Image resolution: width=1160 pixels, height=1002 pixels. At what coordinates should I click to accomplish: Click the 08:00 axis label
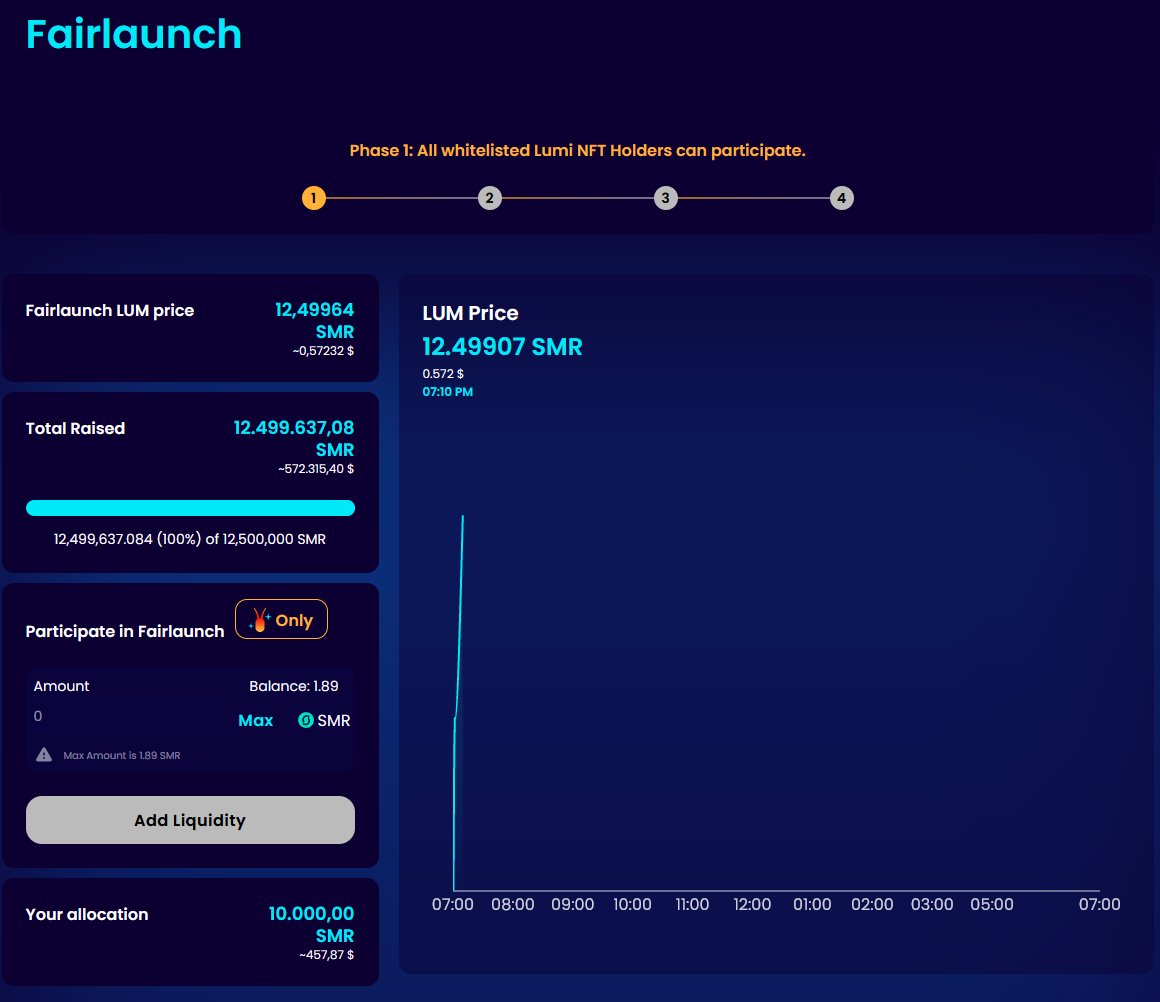coord(513,904)
